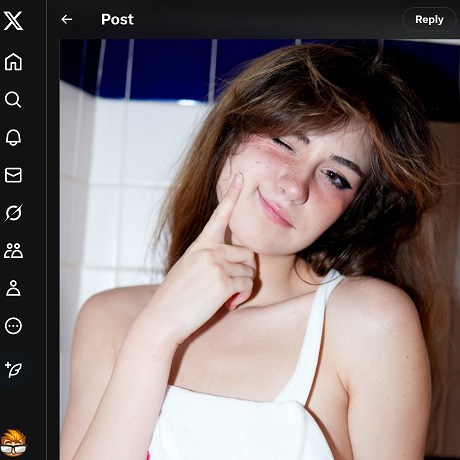The height and width of the screenshot is (460, 460).
Task: Tap the slashed-circle Grok logo
Action: [x=13, y=213]
